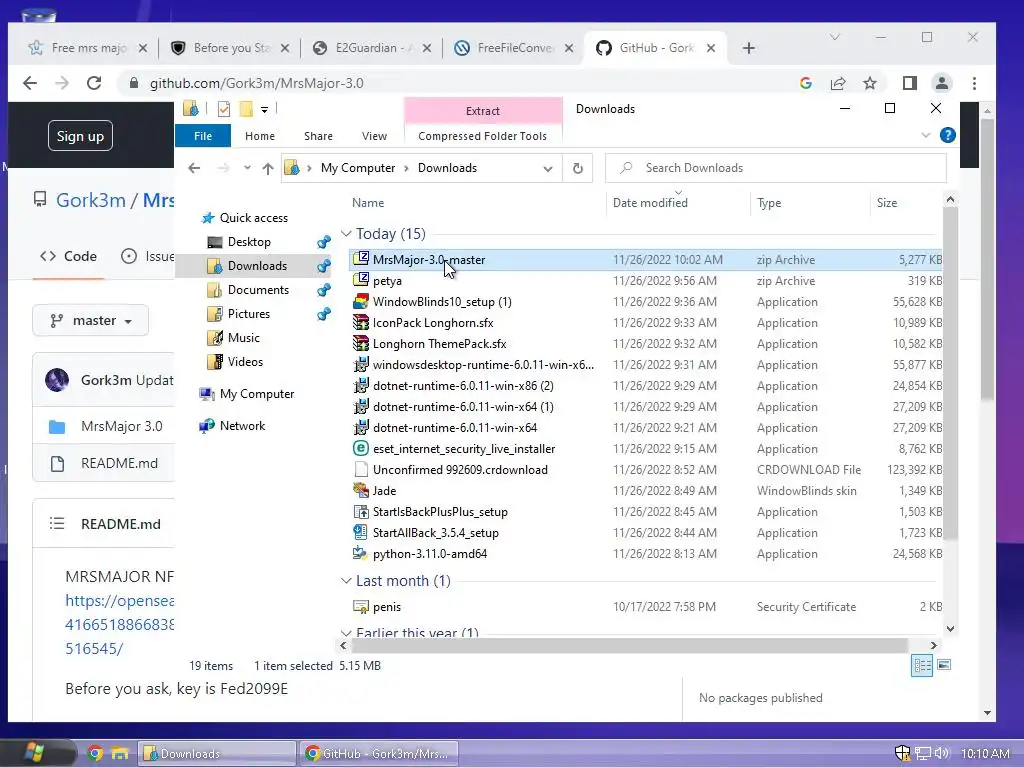Image resolution: width=1024 pixels, height=768 pixels.
Task: Open Chrome tab search dropdown arrow
Action: (835, 37)
